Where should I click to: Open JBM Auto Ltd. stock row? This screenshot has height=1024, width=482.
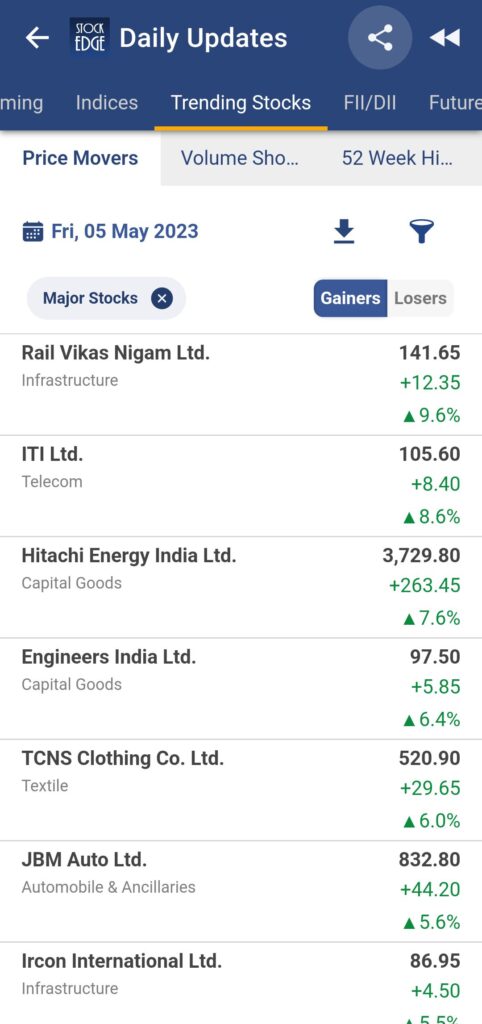tap(241, 891)
